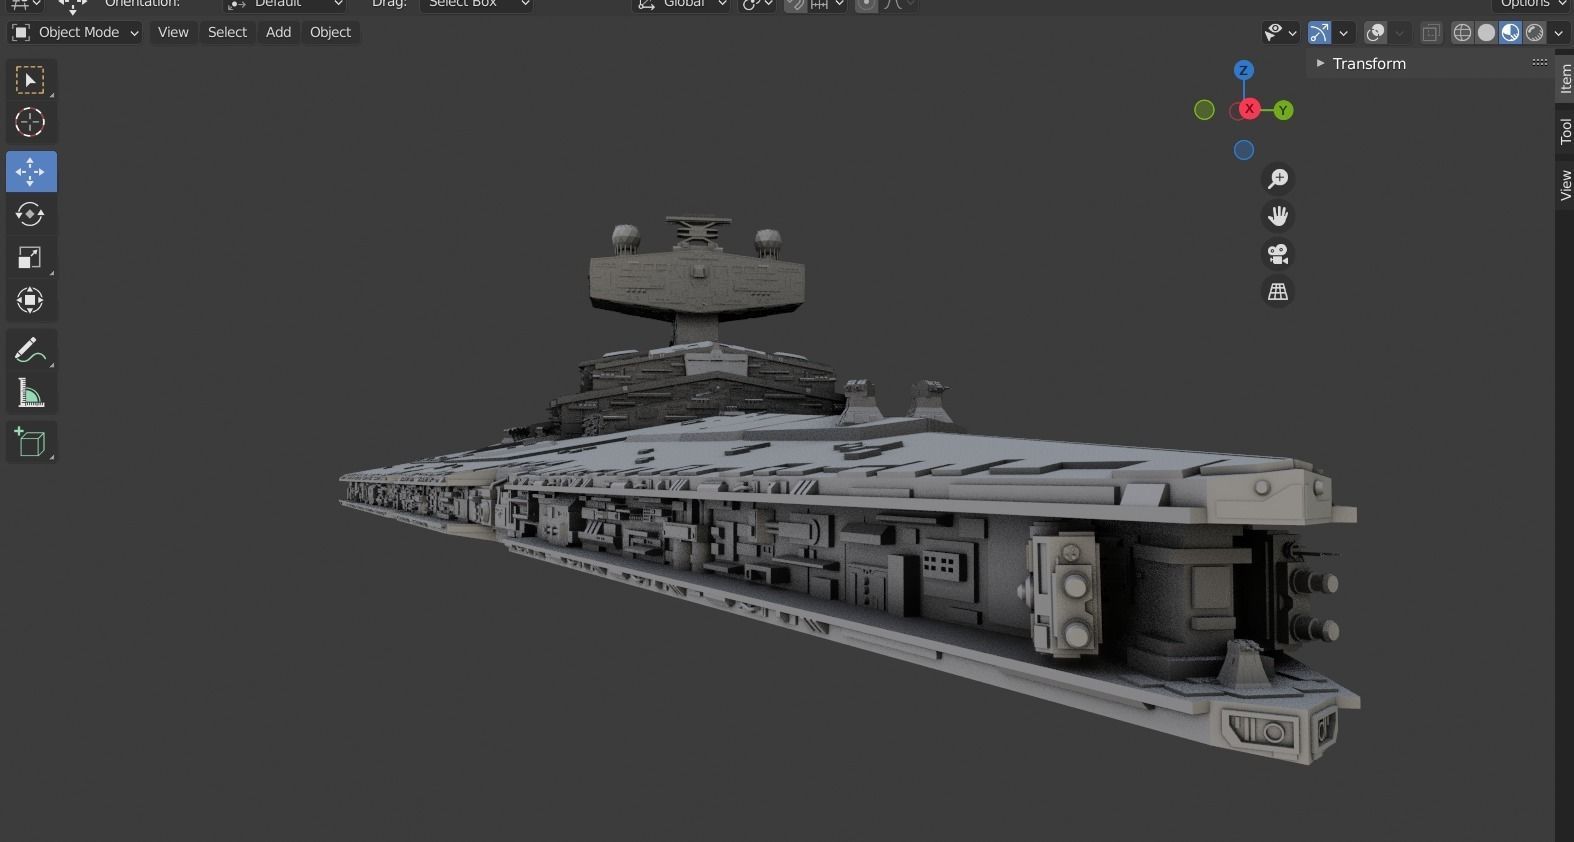The width and height of the screenshot is (1574, 842).
Task: Select the Measure ruler tool
Action: (x=30, y=393)
